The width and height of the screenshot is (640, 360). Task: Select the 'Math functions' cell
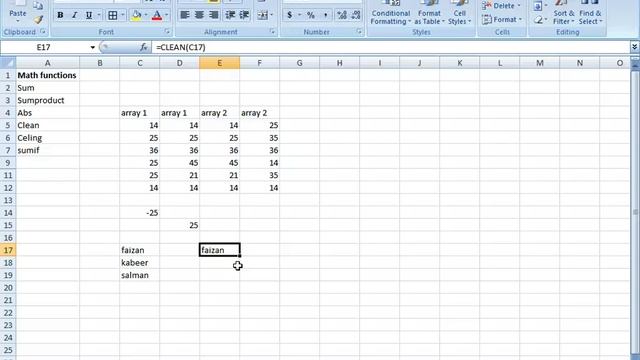(47, 75)
